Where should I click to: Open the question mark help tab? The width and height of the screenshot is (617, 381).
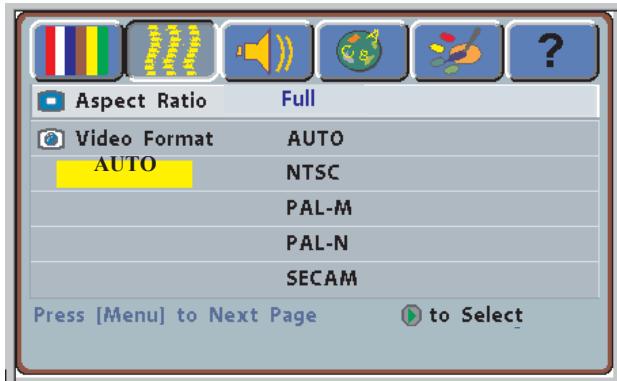tap(552, 51)
